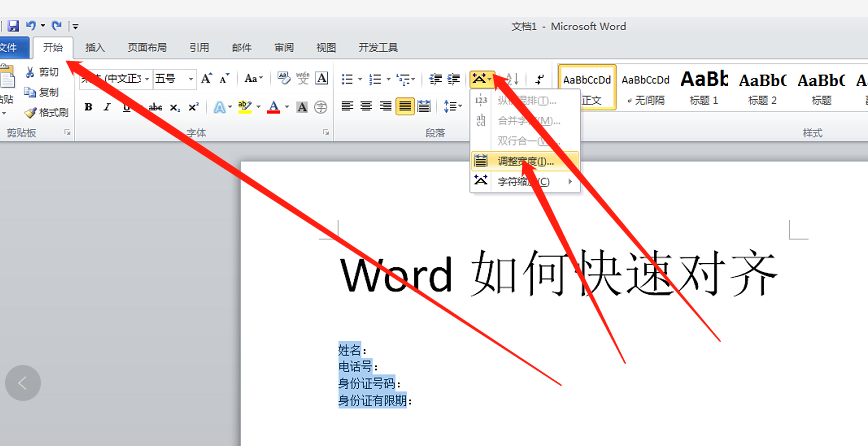Viewport: 868px width, 446px height.
Task: Open the 剪贴板 pane launcher
Action: [x=67, y=132]
